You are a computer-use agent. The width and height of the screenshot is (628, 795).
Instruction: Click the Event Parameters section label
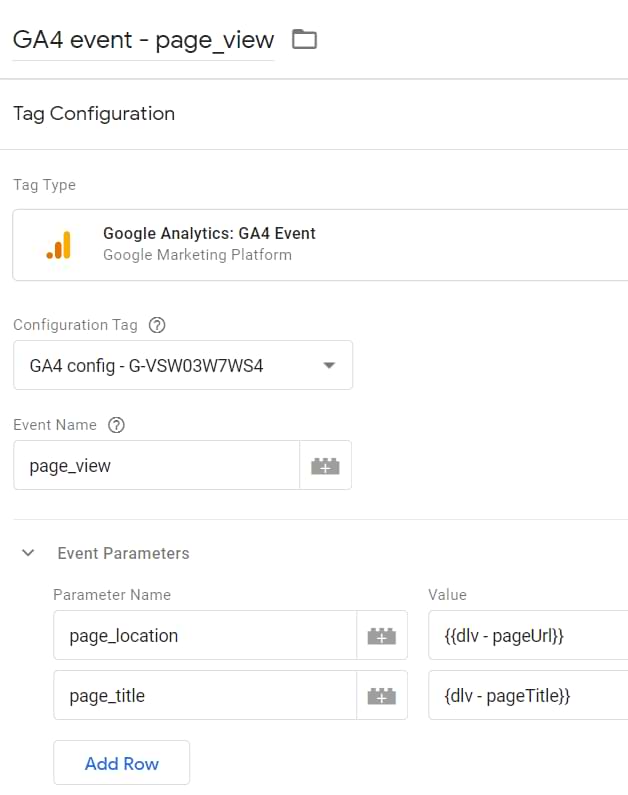pos(123,553)
